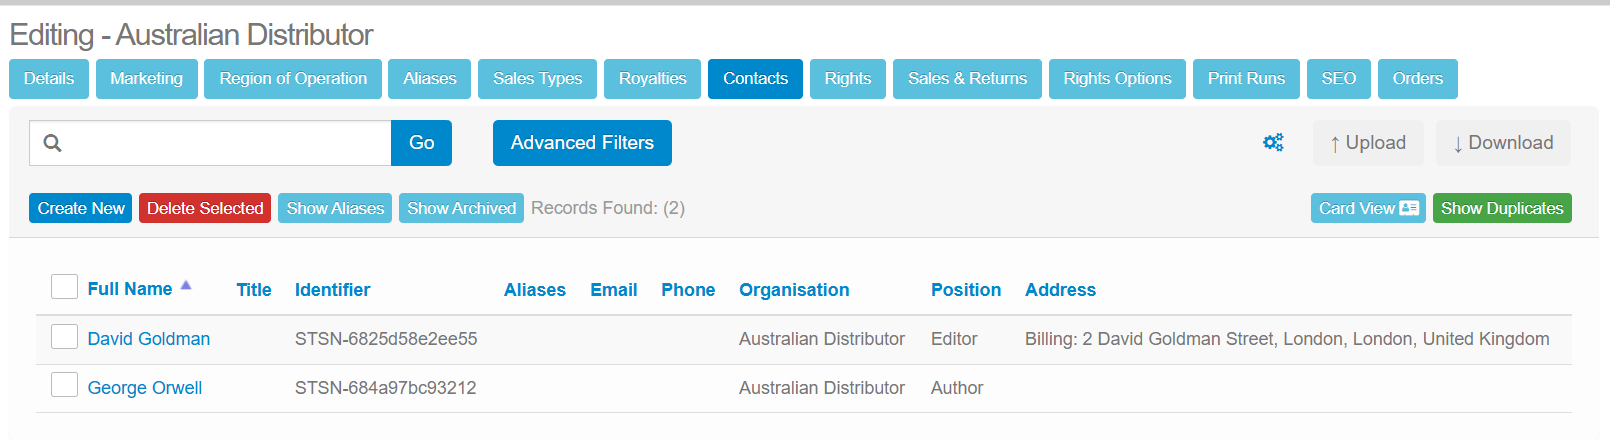1610x440 pixels.
Task: Click the Show Duplicates button
Action: [1501, 208]
